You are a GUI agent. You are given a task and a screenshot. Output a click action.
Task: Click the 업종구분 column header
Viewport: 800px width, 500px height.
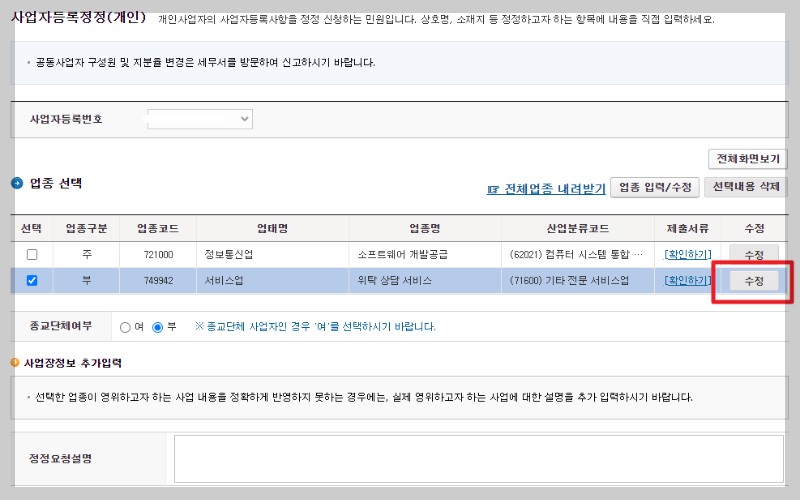click(x=86, y=228)
